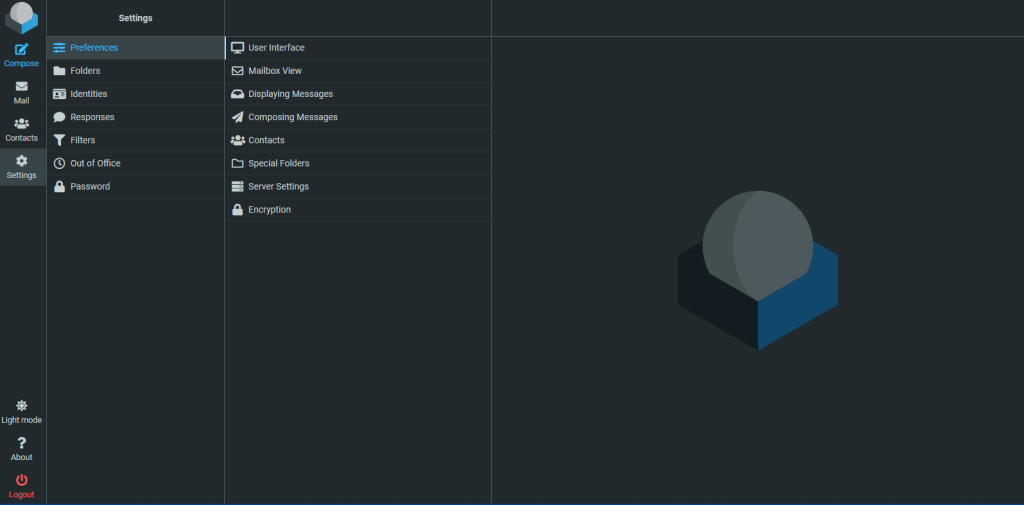Open Out of Office settings
The image size is (1024, 505).
95,163
